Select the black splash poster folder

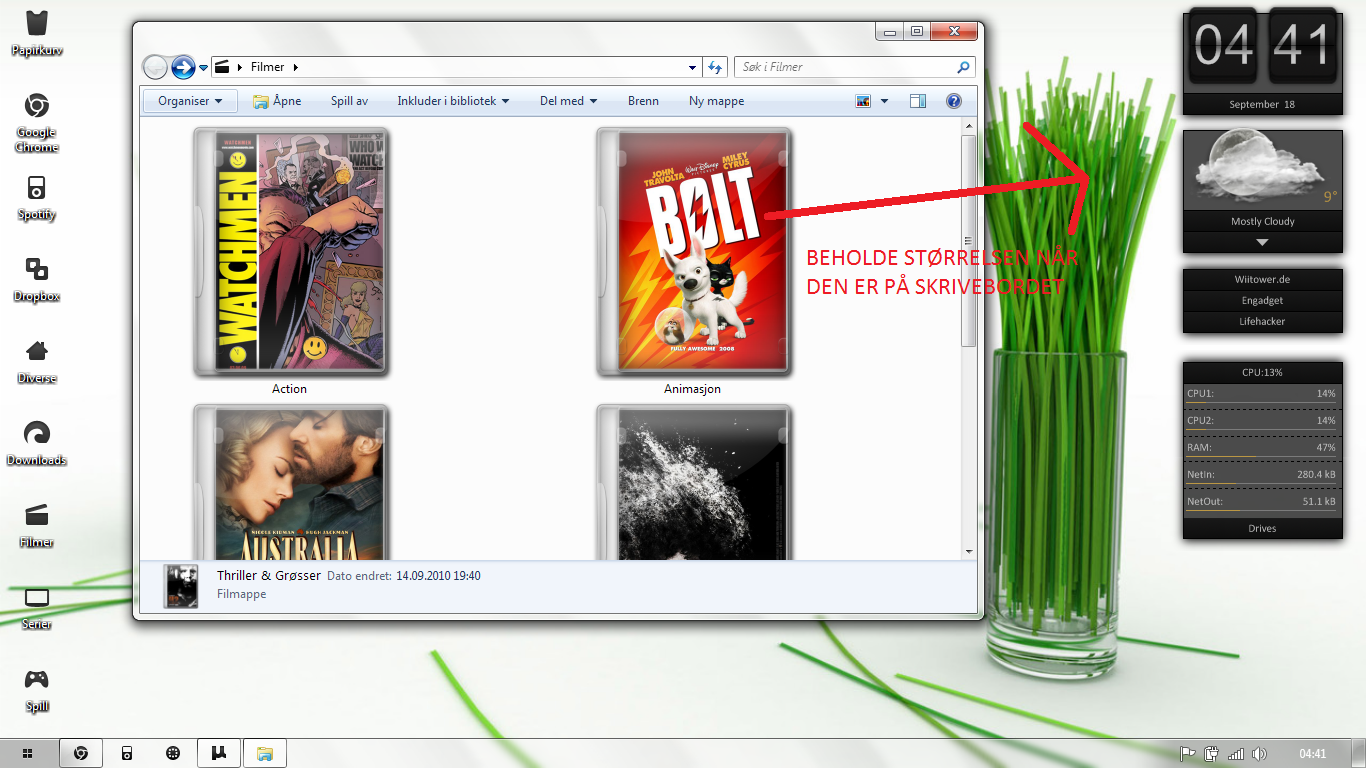pos(694,482)
